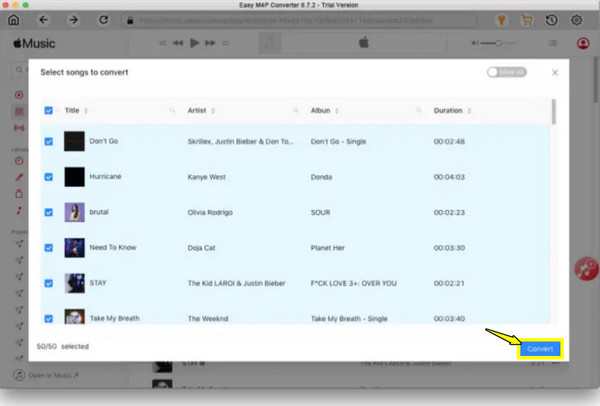Open the account profile icon

pos(583,43)
